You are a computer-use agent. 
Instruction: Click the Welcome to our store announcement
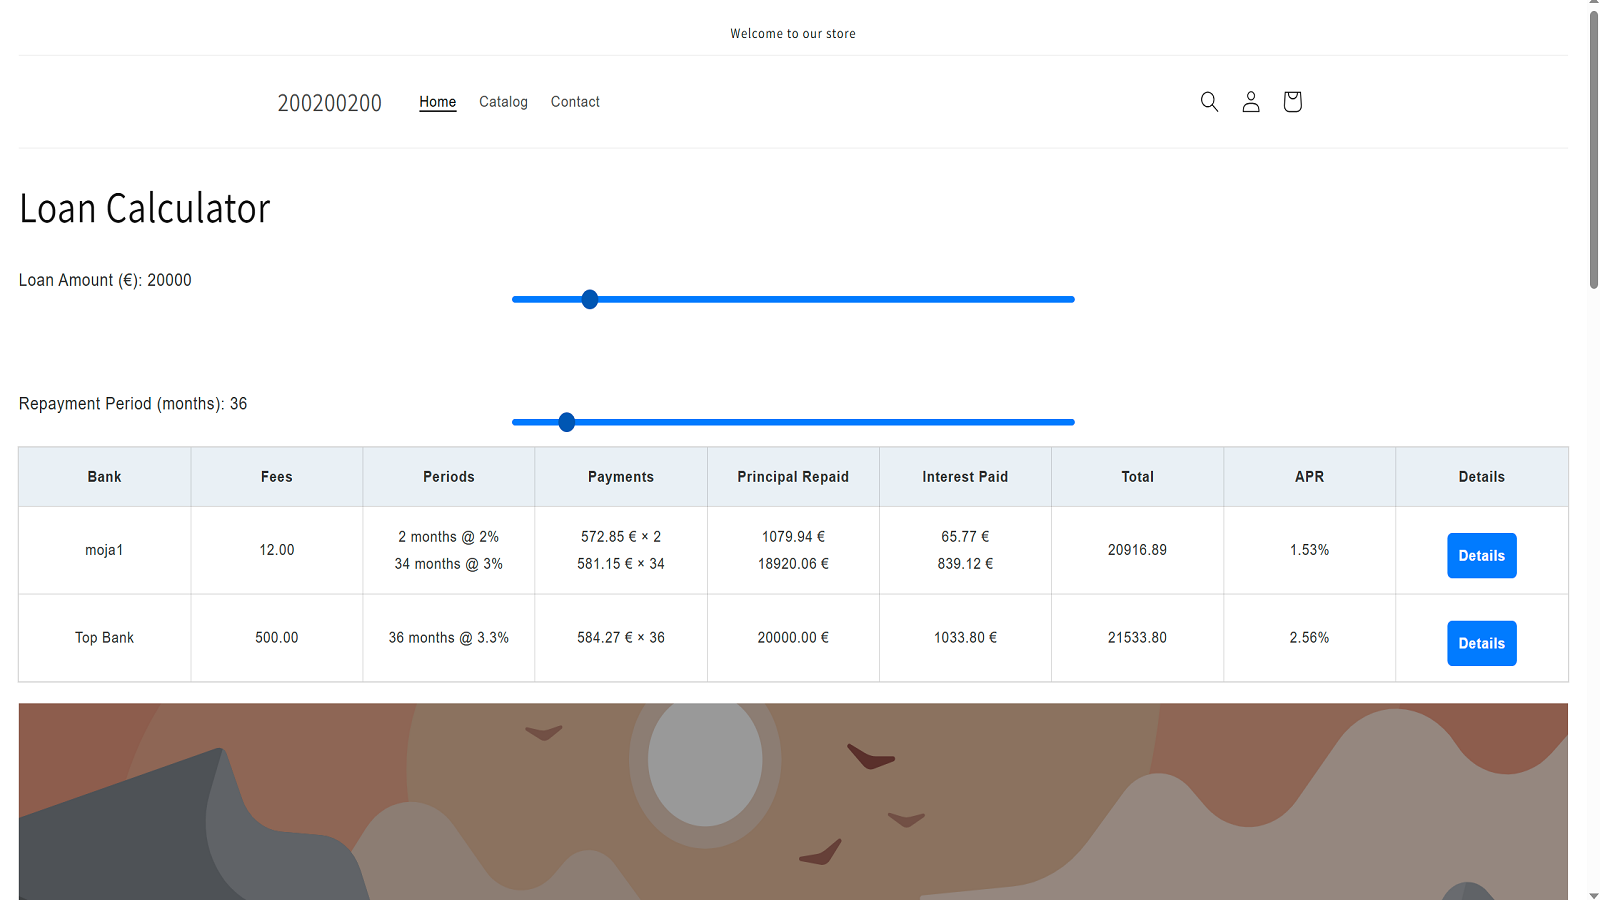click(x=793, y=33)
